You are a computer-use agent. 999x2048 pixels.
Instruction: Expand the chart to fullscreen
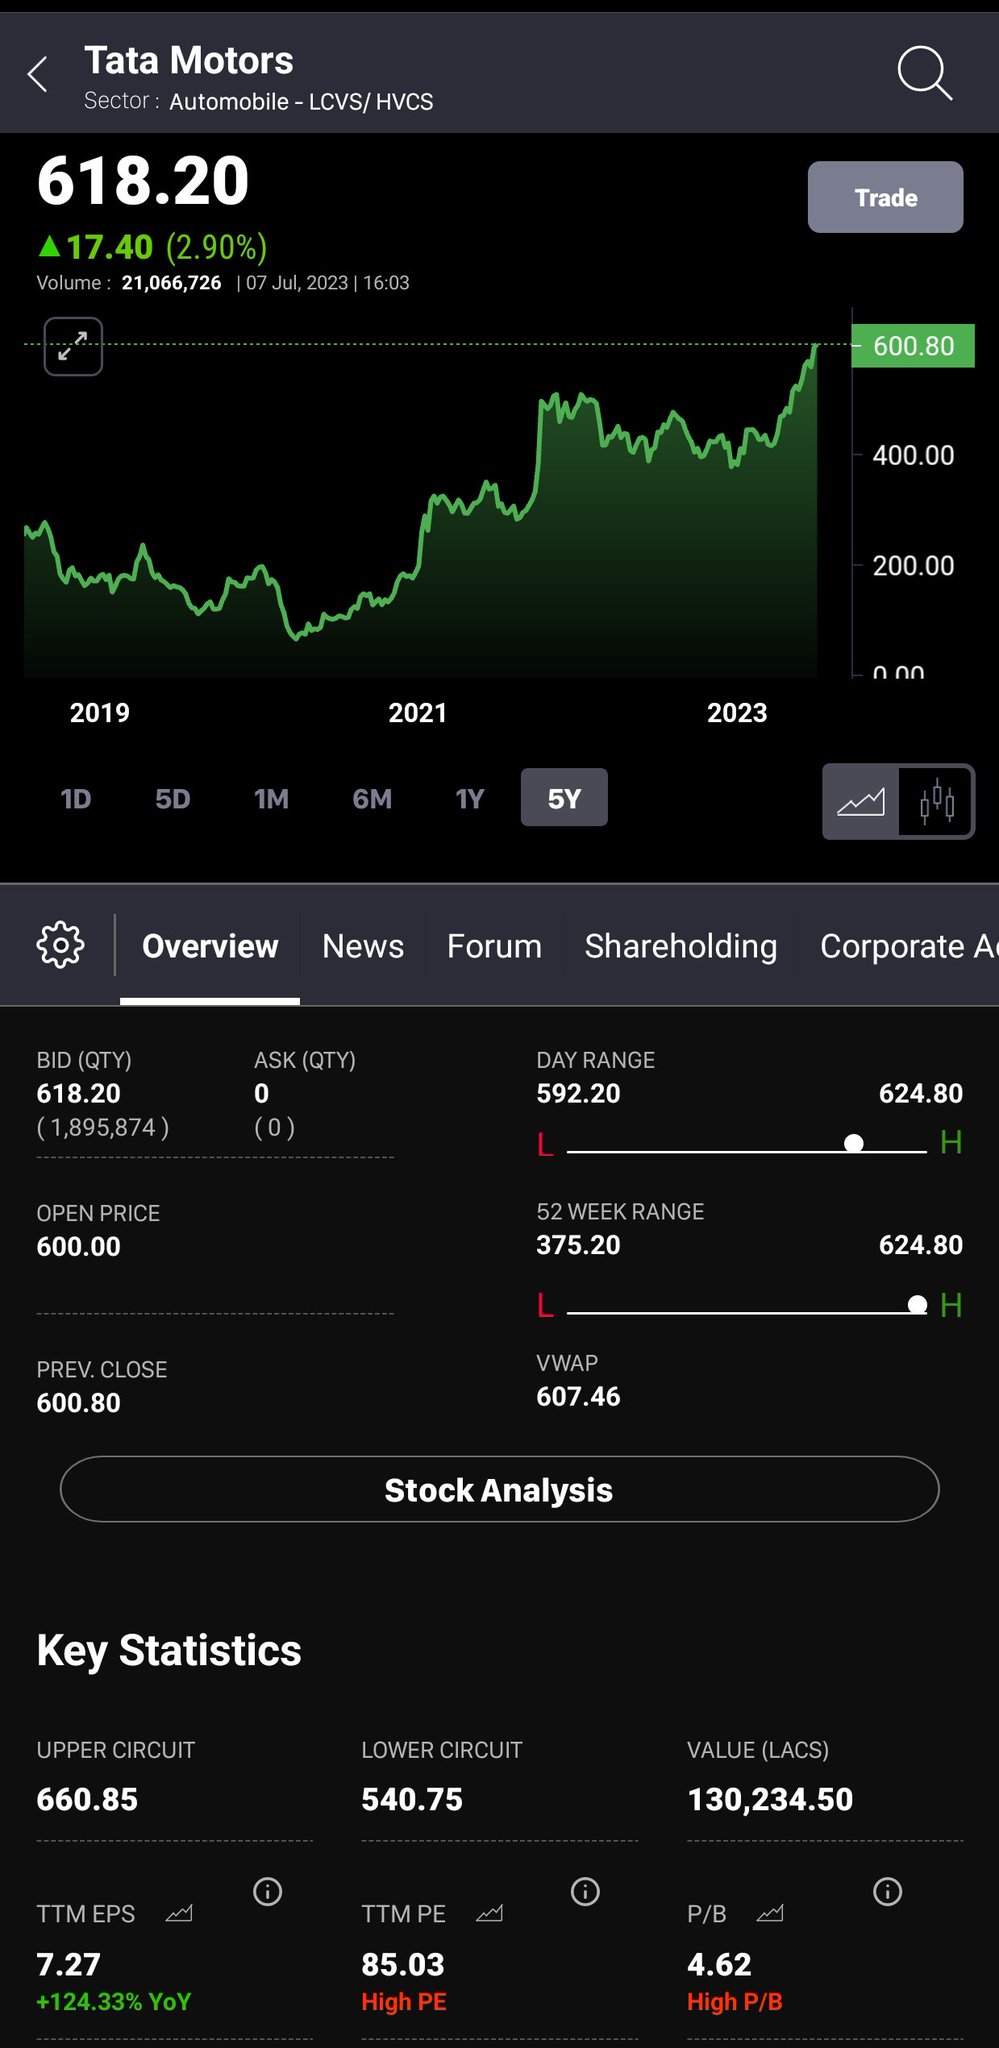pos(73,346)
